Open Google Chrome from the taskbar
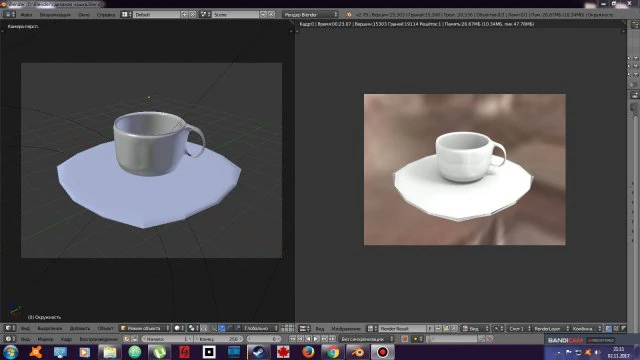The height and width of the screenshot is (360, 640). pos(333,352)
